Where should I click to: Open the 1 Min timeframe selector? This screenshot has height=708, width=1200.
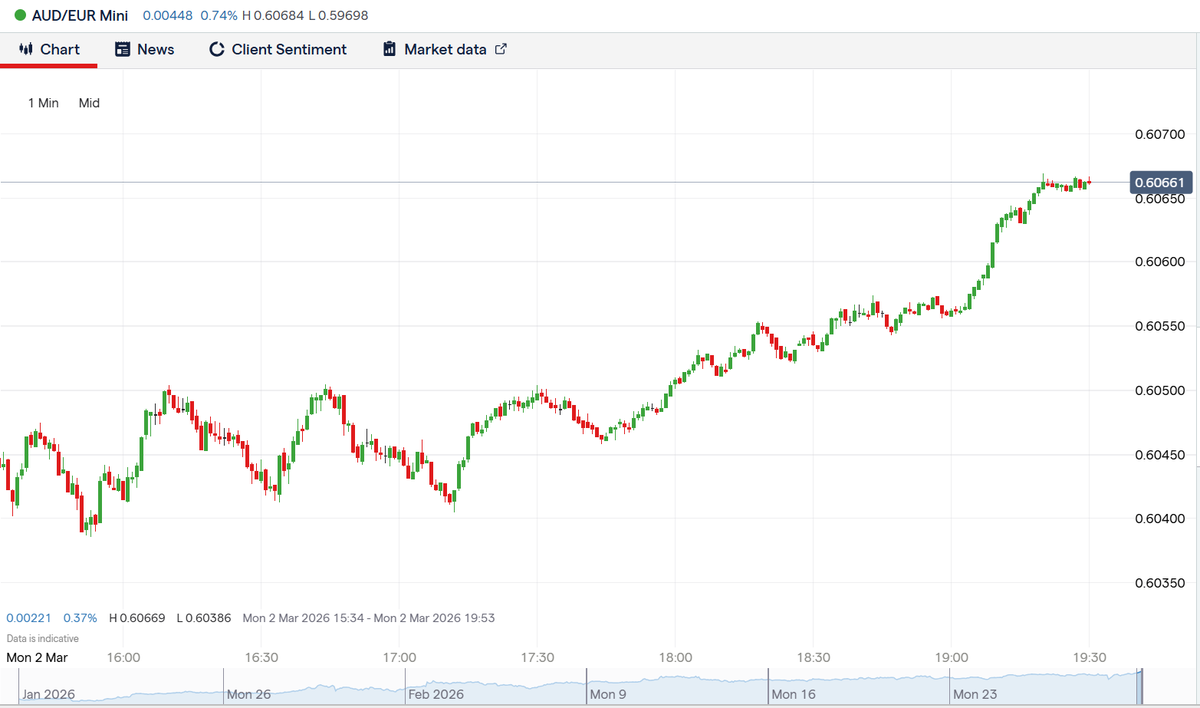click(x=43, y=103)
